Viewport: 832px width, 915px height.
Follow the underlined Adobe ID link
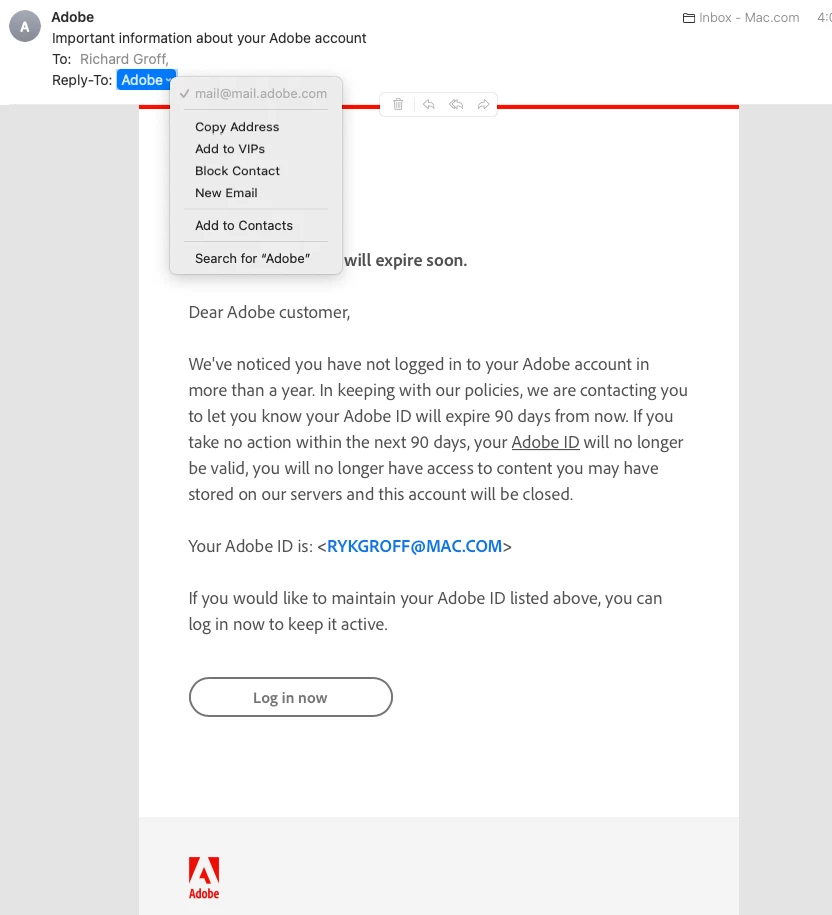coord(546,442)
